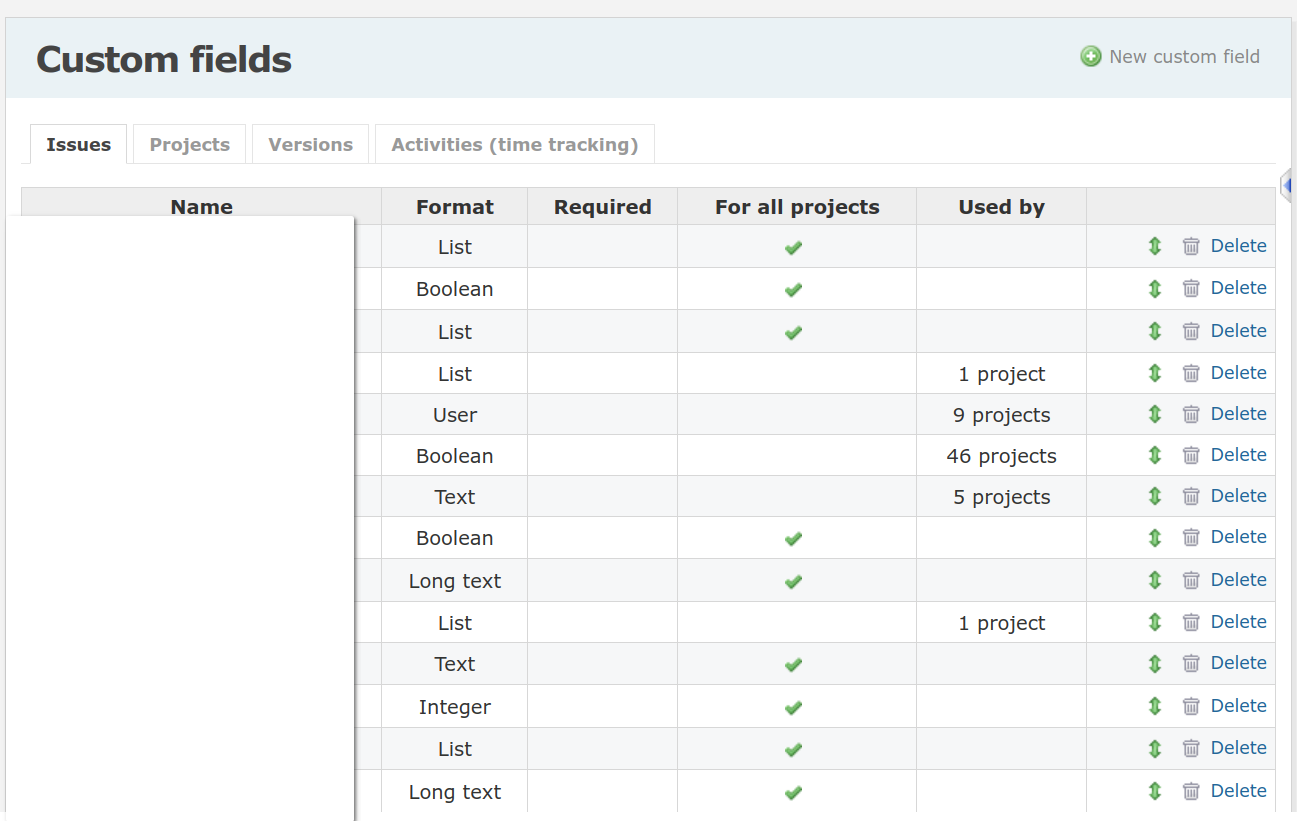Viewport: 1297px width, 821px height.
Task: Click reorder arrows on the Boolean row used by 46 projects
Action: 1155,455
